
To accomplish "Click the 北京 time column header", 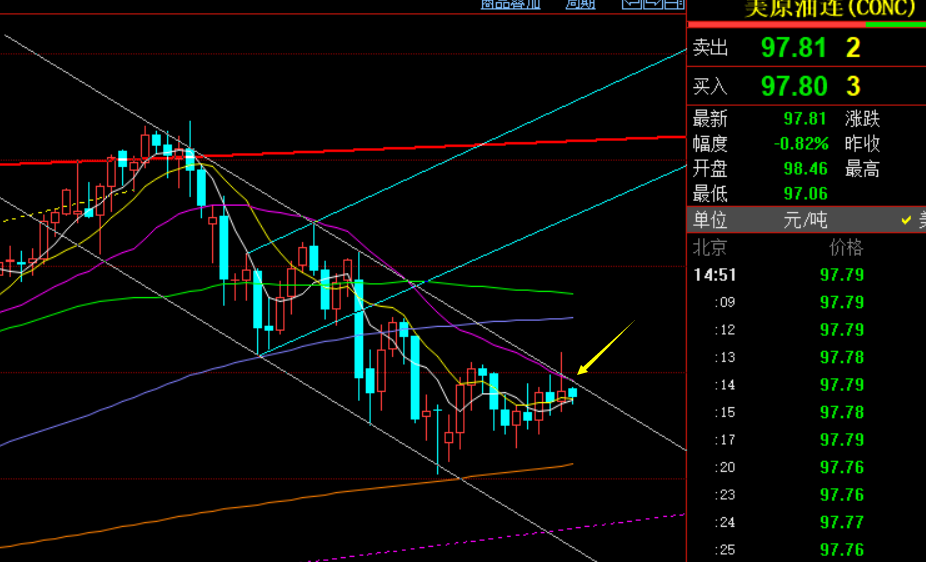I will point(710,247).
